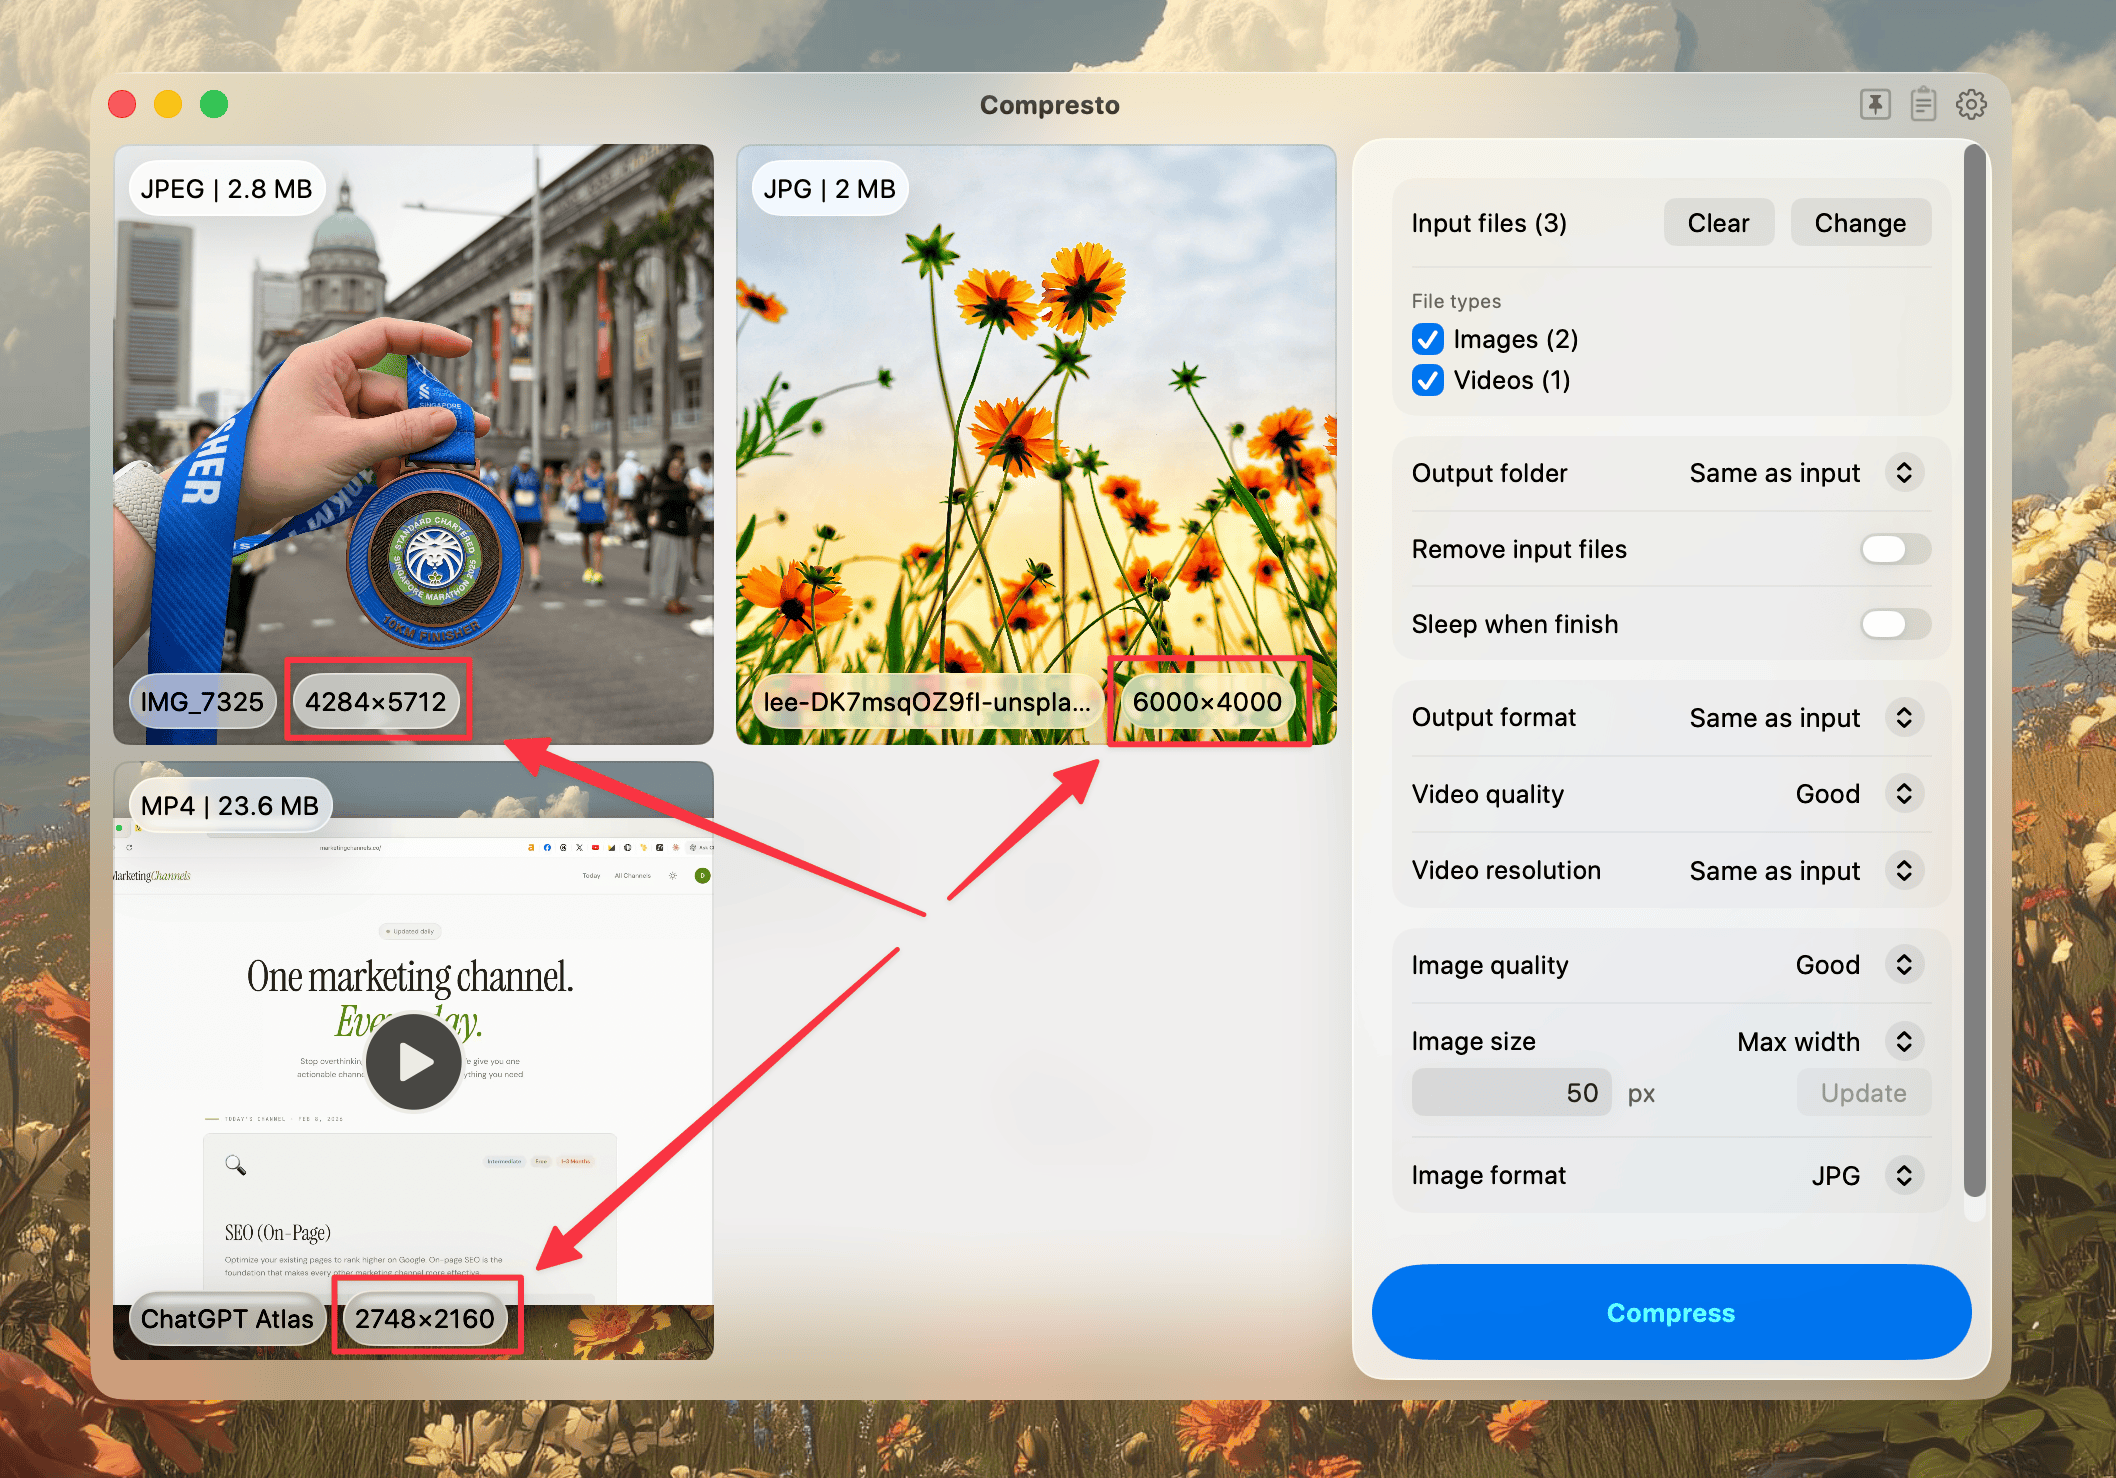This screenshot has width=2116, height=1478.
Task: Change the Video quality dropdown
Action: click(1903, 794)
